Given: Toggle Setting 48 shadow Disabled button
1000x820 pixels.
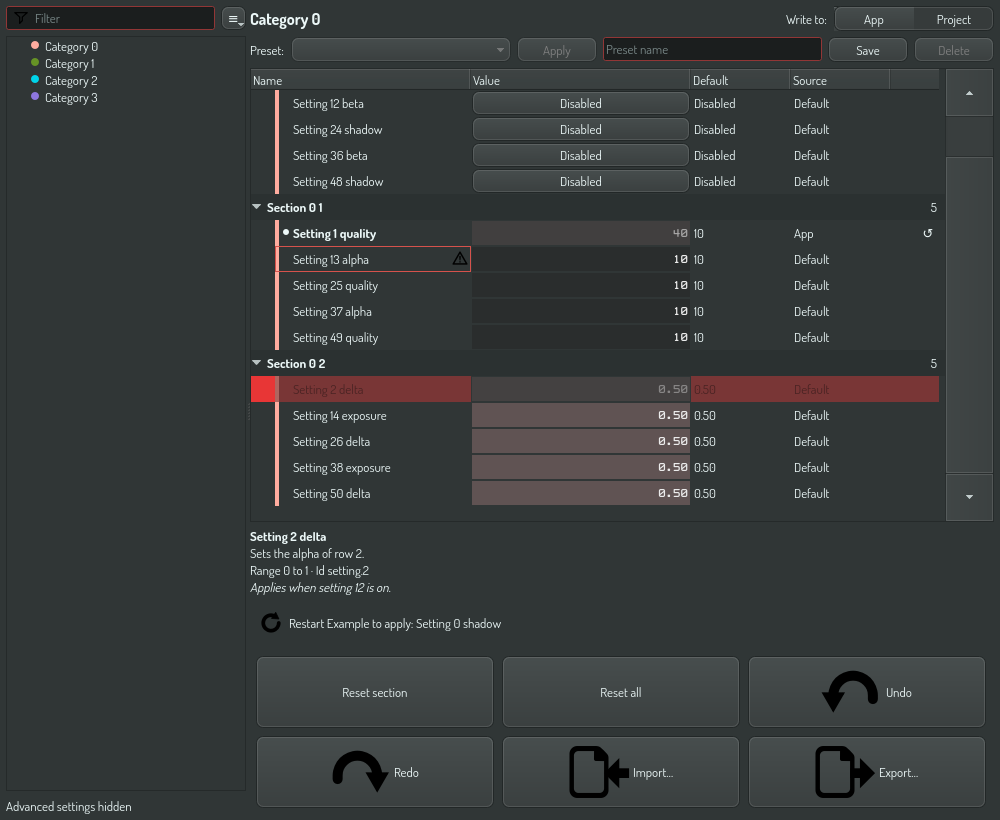Looking at the screenshot, I should click(580, 182).
